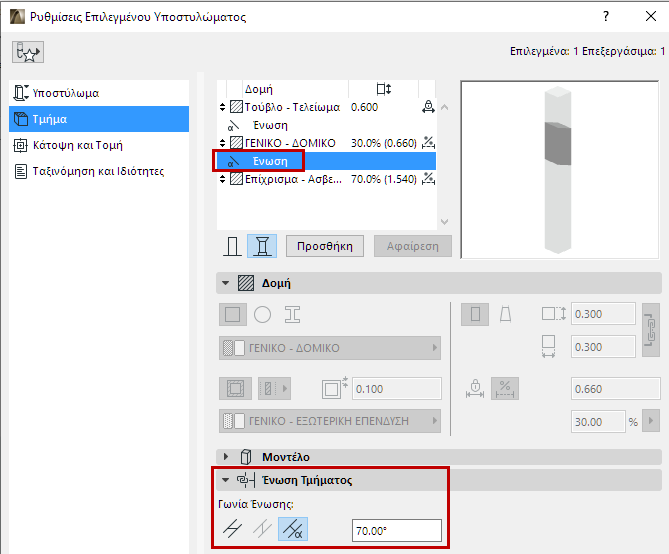Toggle the dimension chain link
The height and width of the screenshot is (554, 669).
pos(651,330)
